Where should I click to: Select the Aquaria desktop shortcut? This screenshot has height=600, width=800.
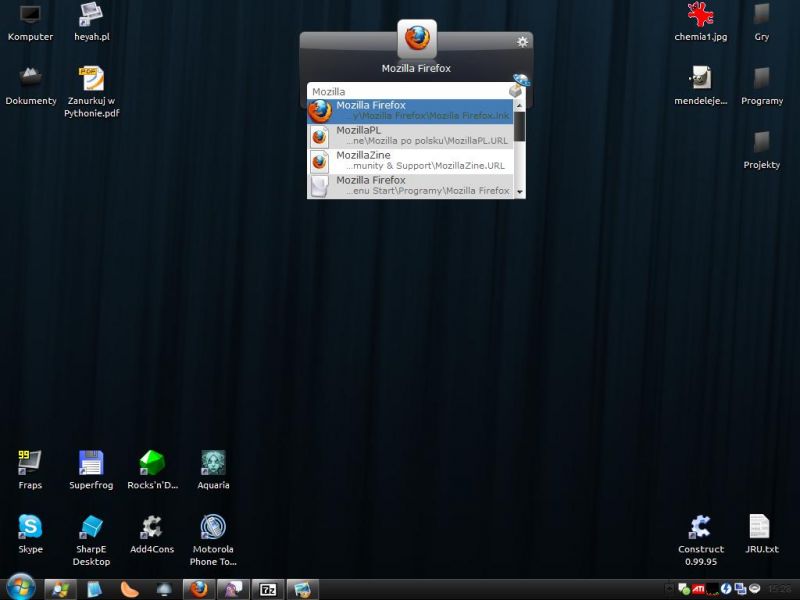click(213, 470)
